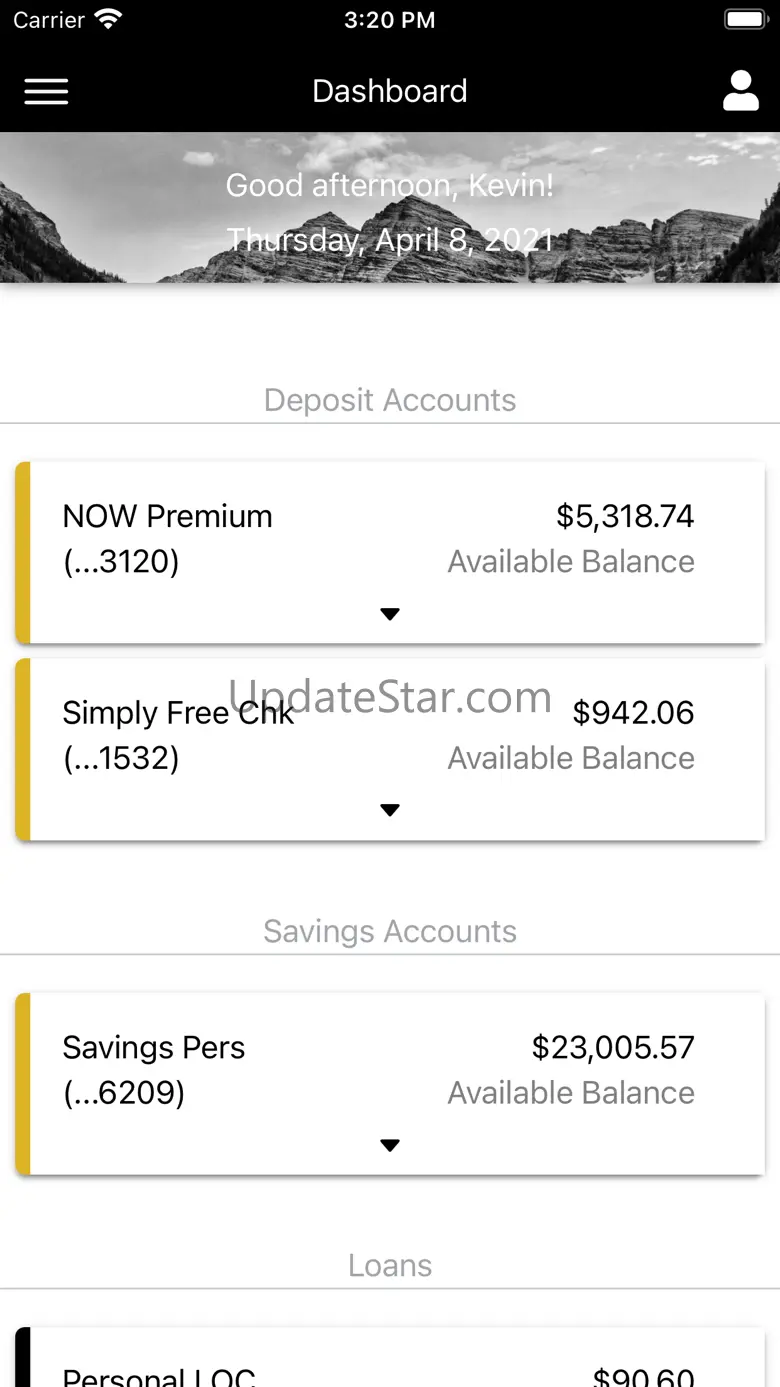The height and width of the screenshot is (1387, 780).
Task: Tap the battery indicator icon
Action: 744,19
